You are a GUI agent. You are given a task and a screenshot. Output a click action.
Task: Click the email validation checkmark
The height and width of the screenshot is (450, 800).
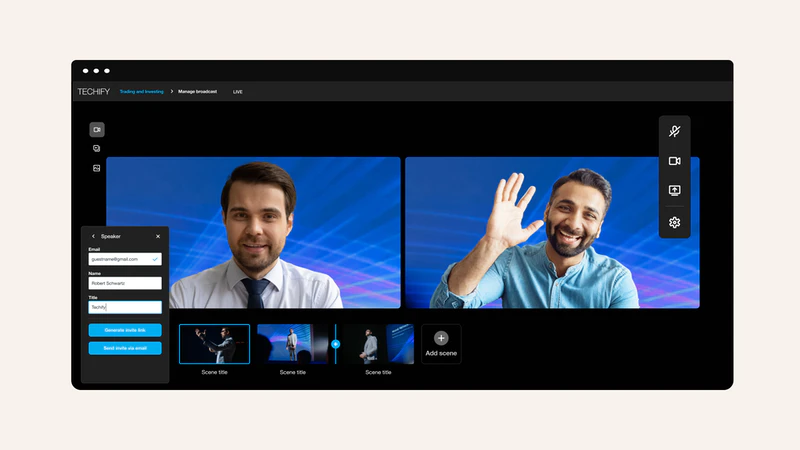click(x=155, y=259)
